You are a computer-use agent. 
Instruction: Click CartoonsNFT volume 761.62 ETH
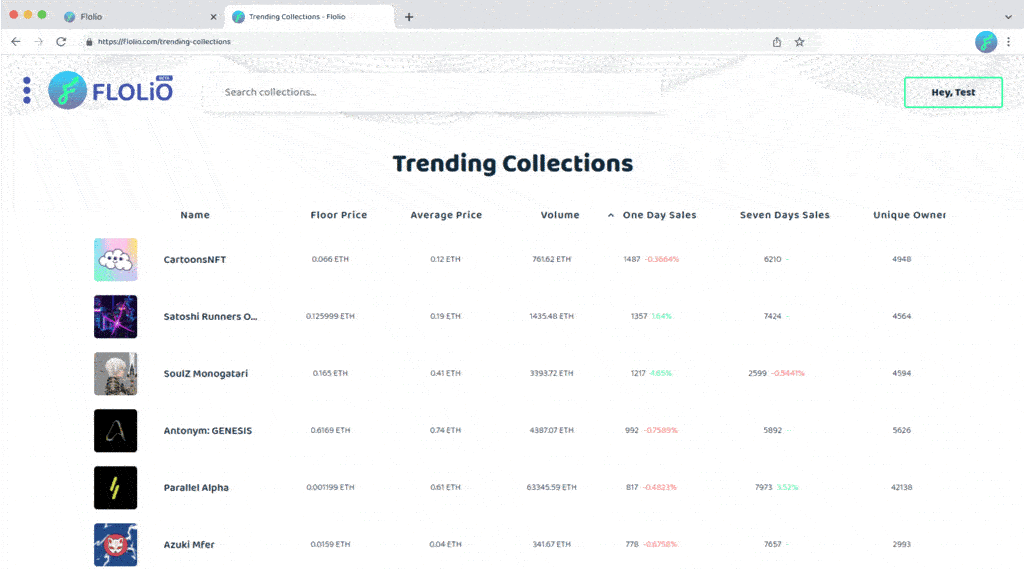point(552,259)
